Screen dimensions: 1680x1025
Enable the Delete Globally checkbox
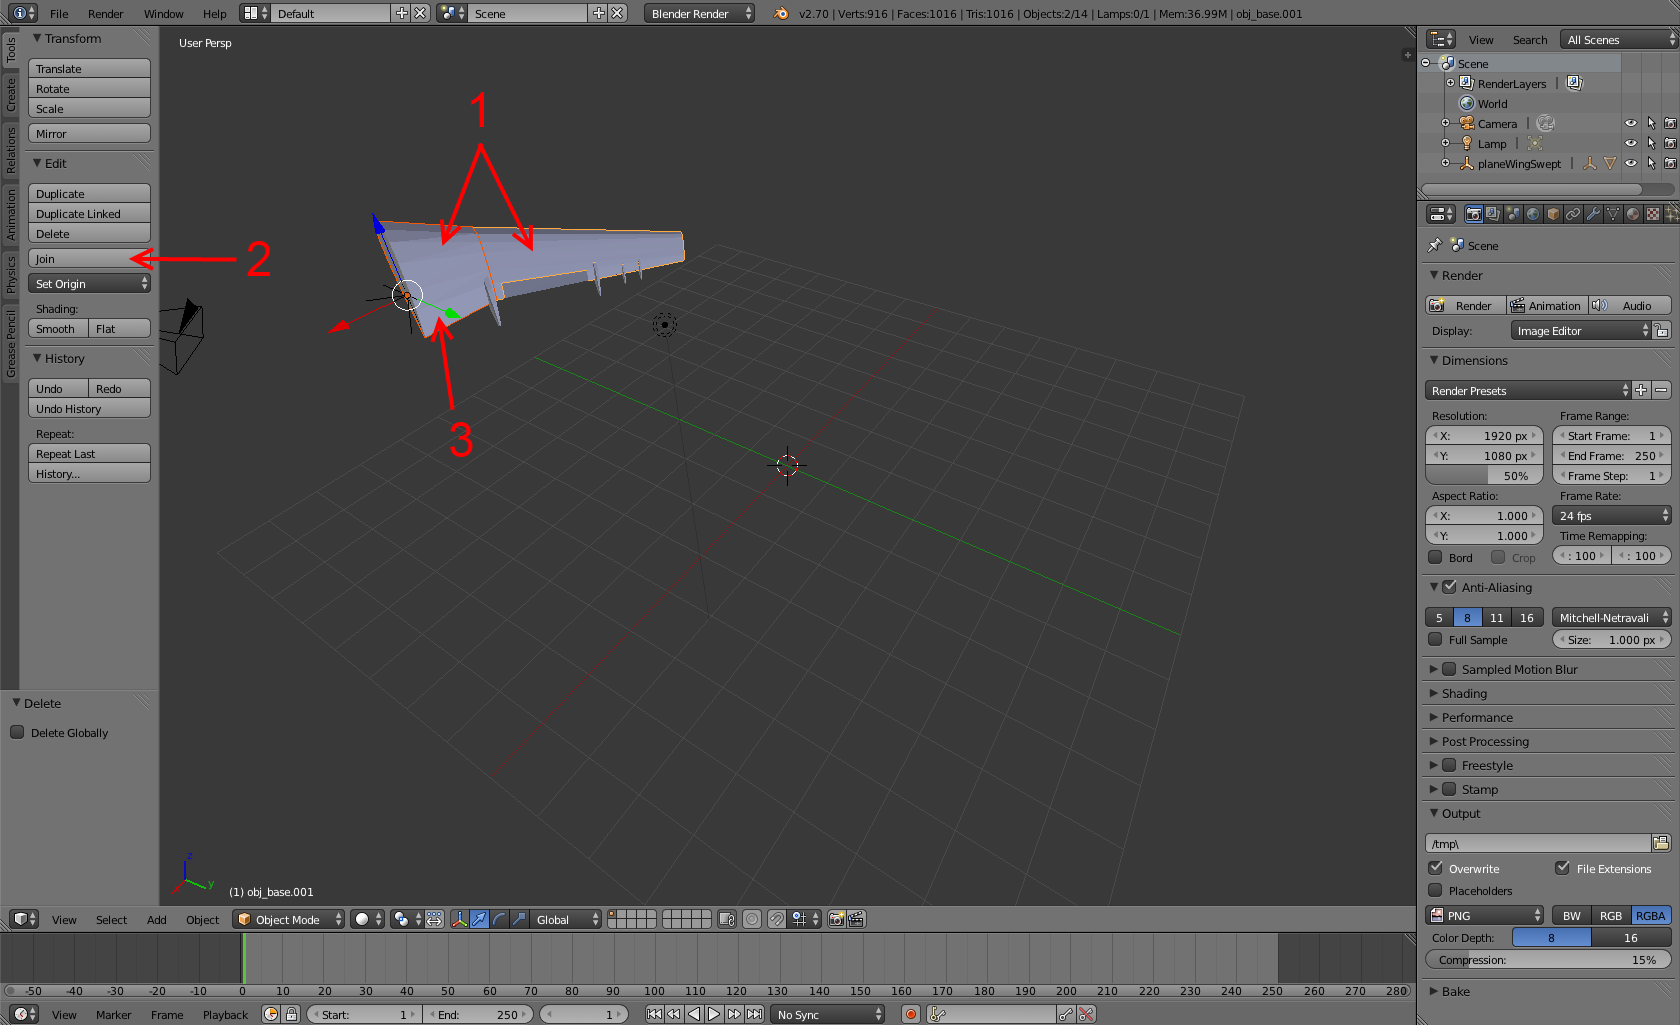pyautogui.click(x=17, y=733)
